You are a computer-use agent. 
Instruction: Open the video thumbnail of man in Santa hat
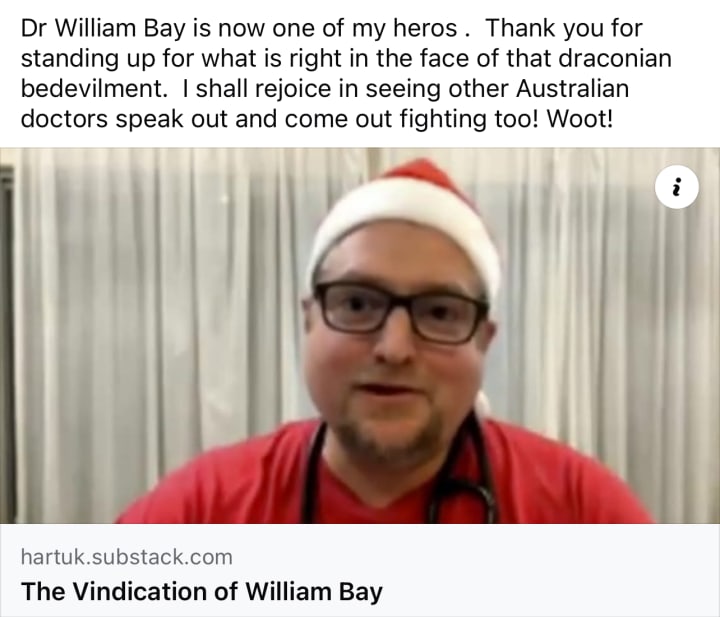pyautogui.click(x=360, y=336)
